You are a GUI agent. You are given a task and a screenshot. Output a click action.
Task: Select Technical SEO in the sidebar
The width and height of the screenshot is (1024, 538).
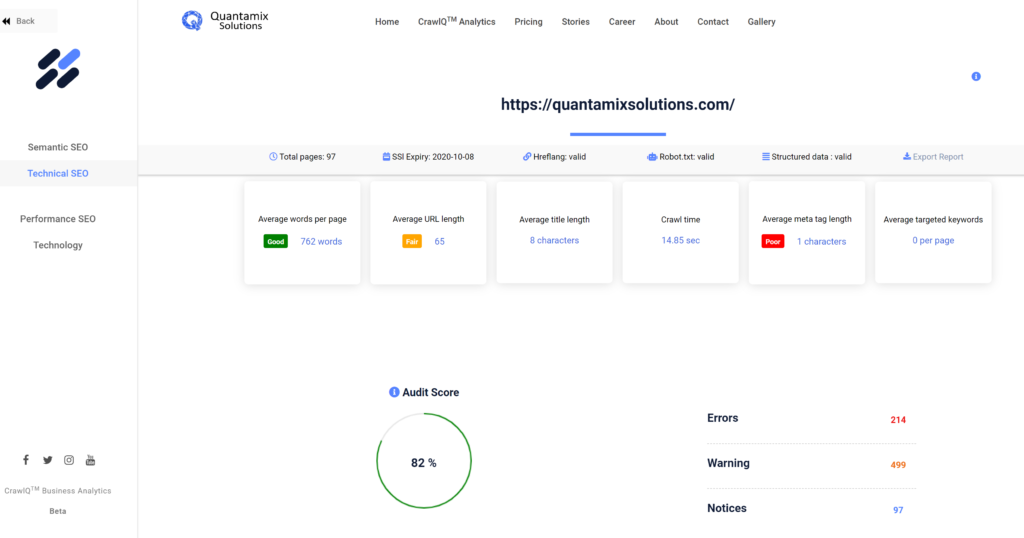click(x=58, y=173)
